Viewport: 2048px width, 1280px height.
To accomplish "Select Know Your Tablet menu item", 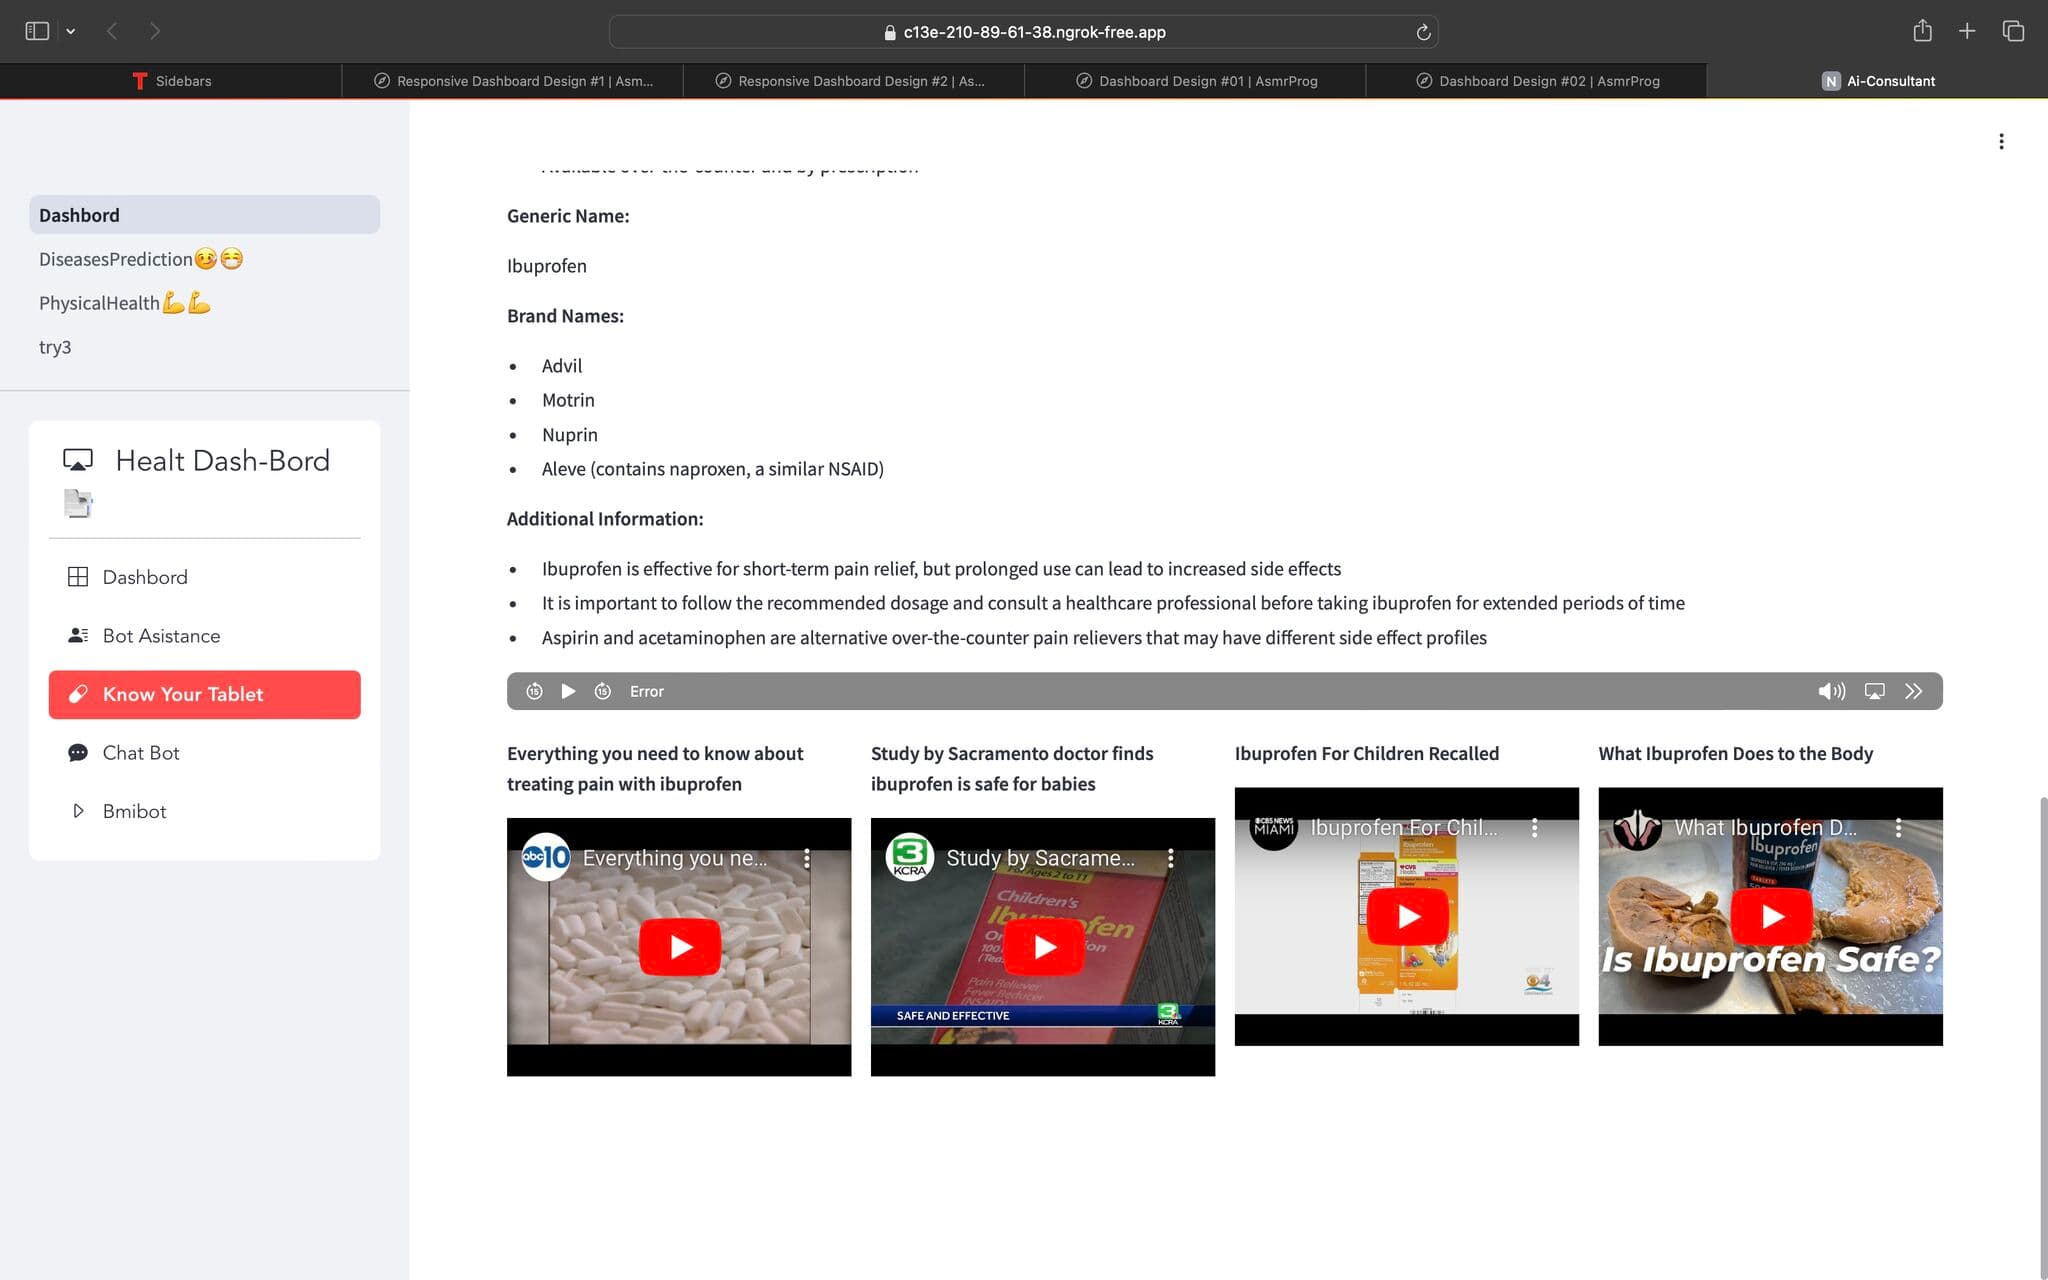I will coord(204,694).
